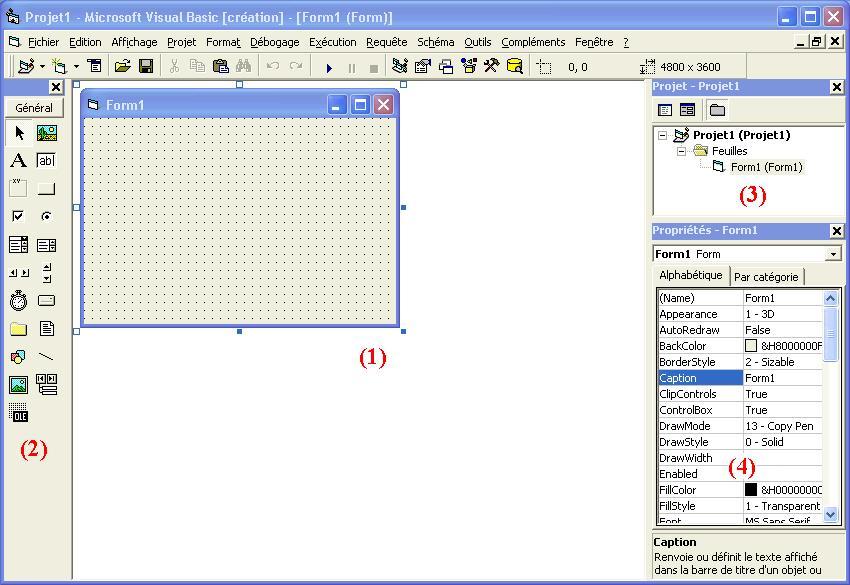The height and width of the screenshot is (585, 850).
Task: Open the Exécution menu
Action: click(x=332, y=42)
